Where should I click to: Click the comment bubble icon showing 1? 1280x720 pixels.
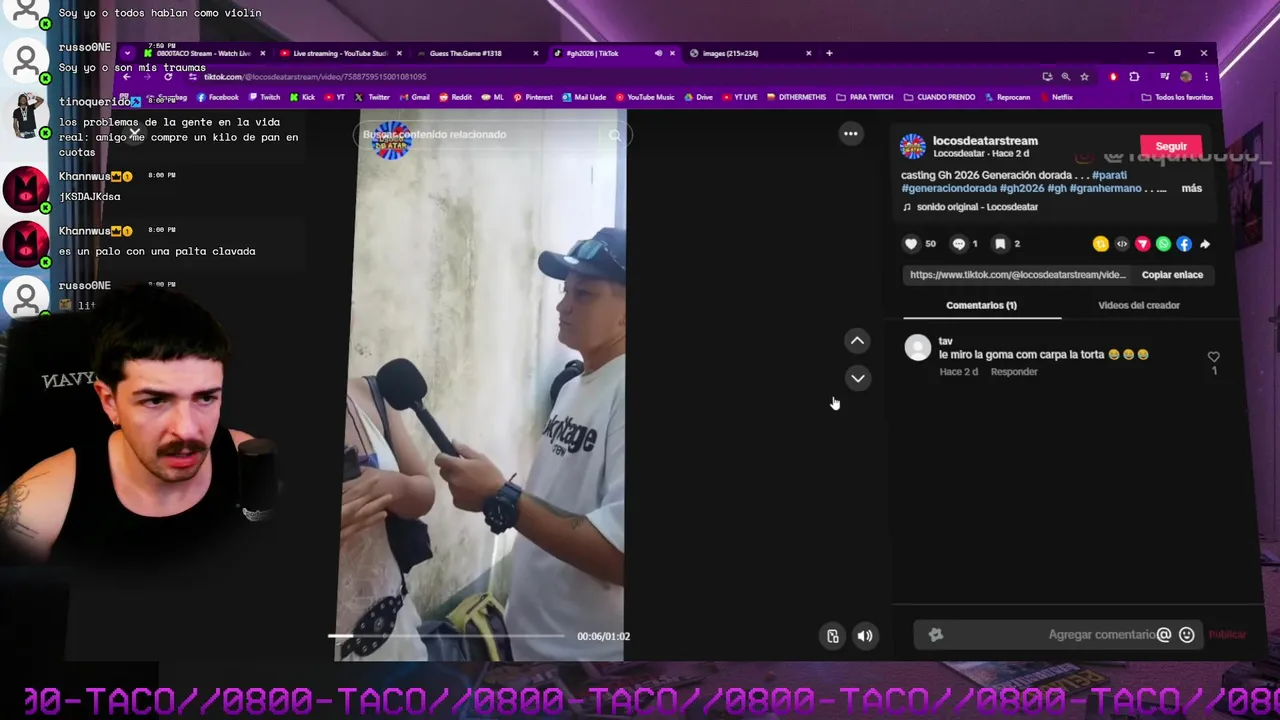pyautogui.click(x=959, y=244)
